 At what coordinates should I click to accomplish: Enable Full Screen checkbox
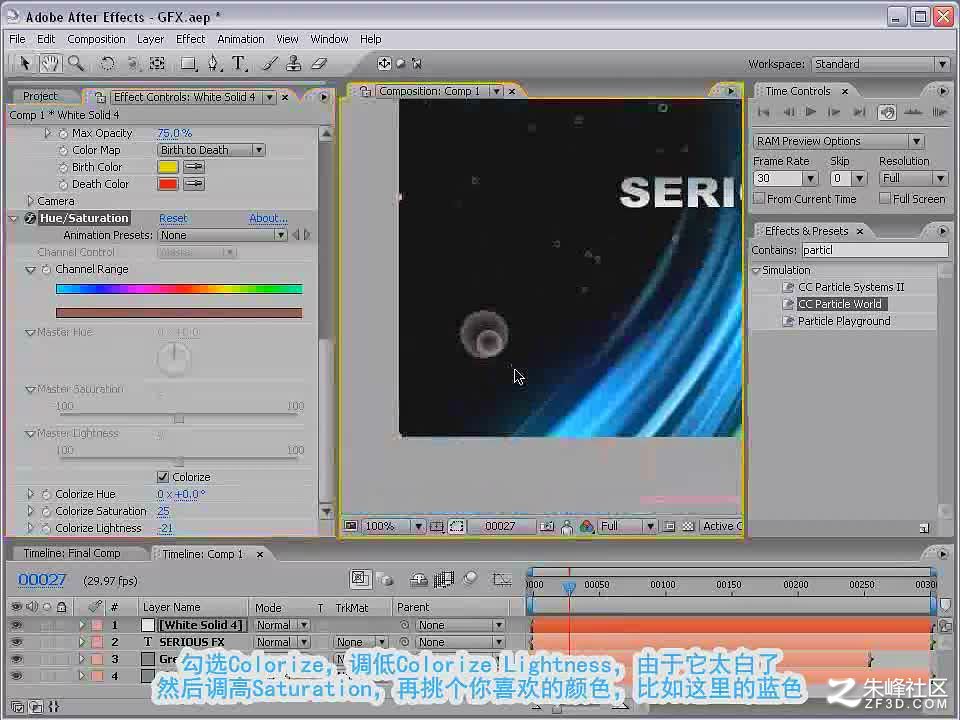885,198
